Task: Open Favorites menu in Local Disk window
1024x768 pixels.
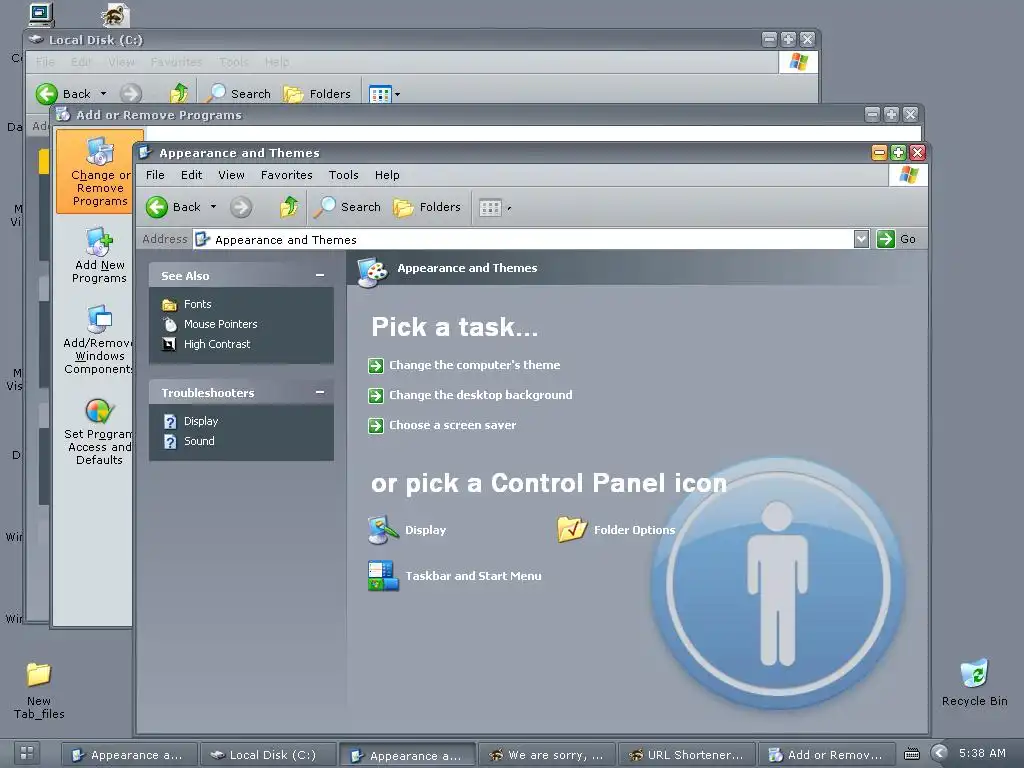Action: [176, 62]
